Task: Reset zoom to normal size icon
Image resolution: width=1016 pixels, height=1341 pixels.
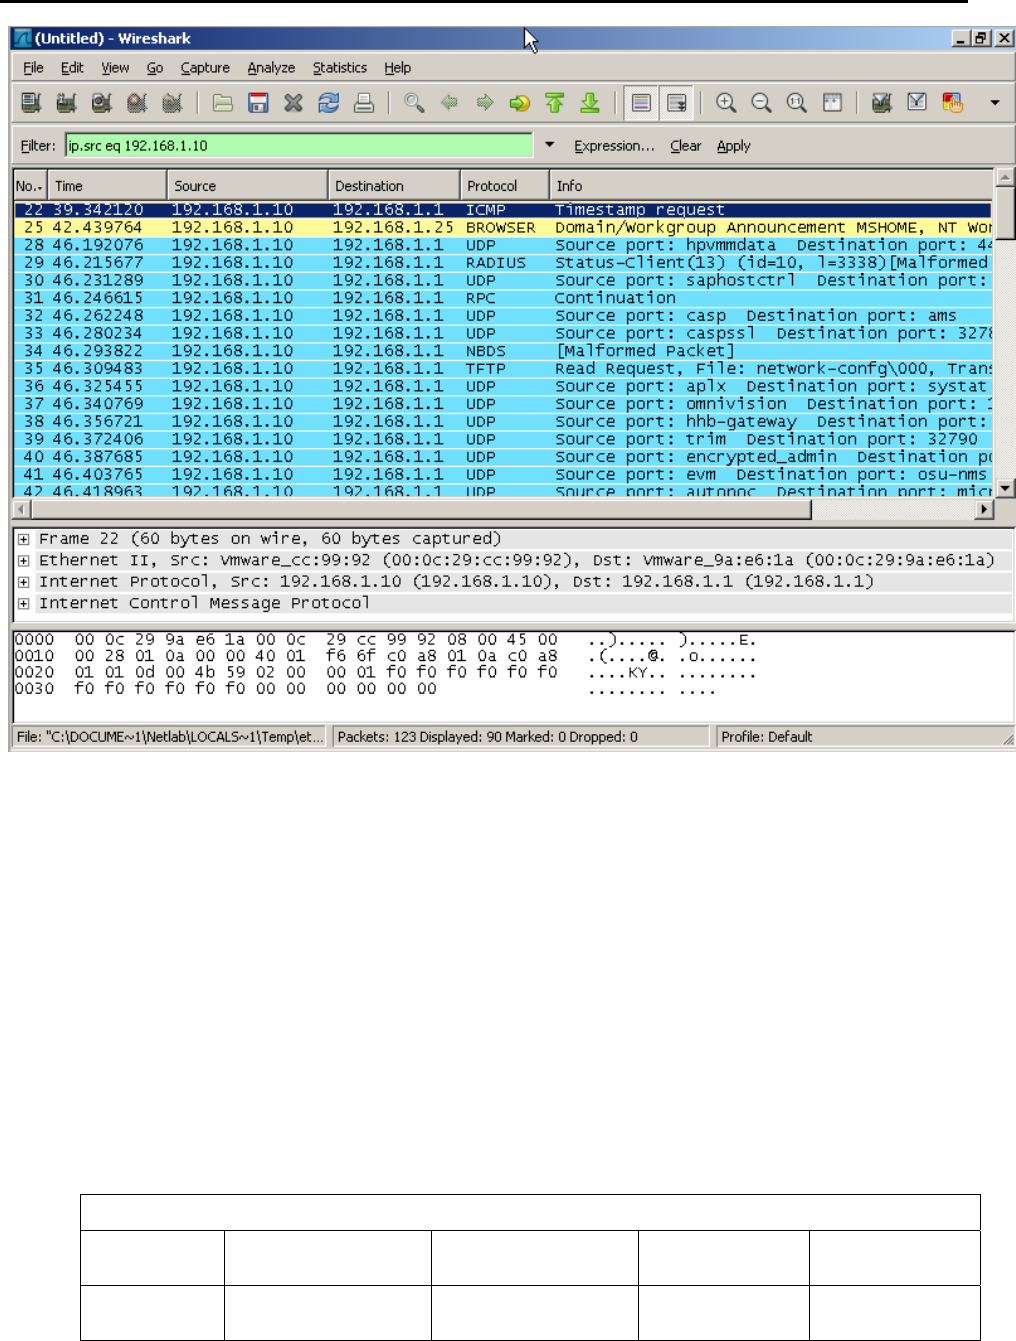Action: pyautogui.click(x=796, y=102)
